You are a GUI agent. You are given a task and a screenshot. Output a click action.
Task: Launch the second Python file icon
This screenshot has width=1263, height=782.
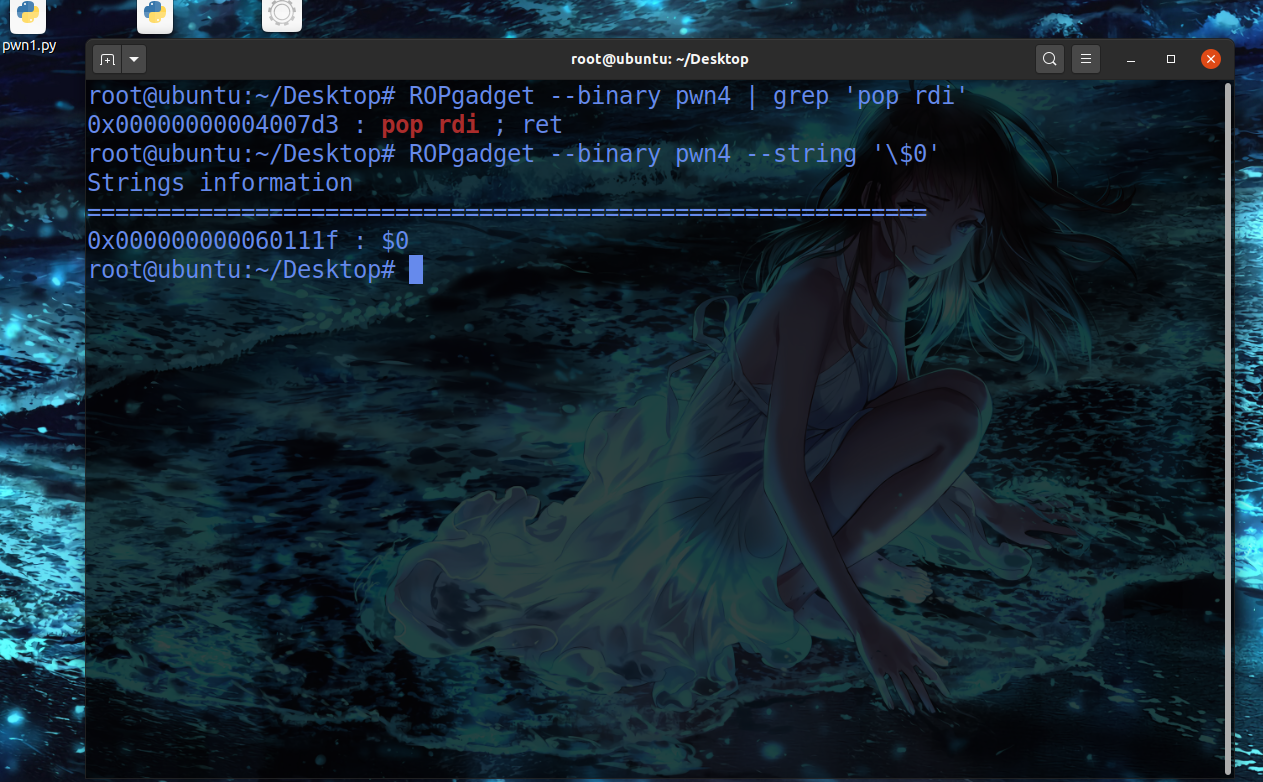(154, 15)
